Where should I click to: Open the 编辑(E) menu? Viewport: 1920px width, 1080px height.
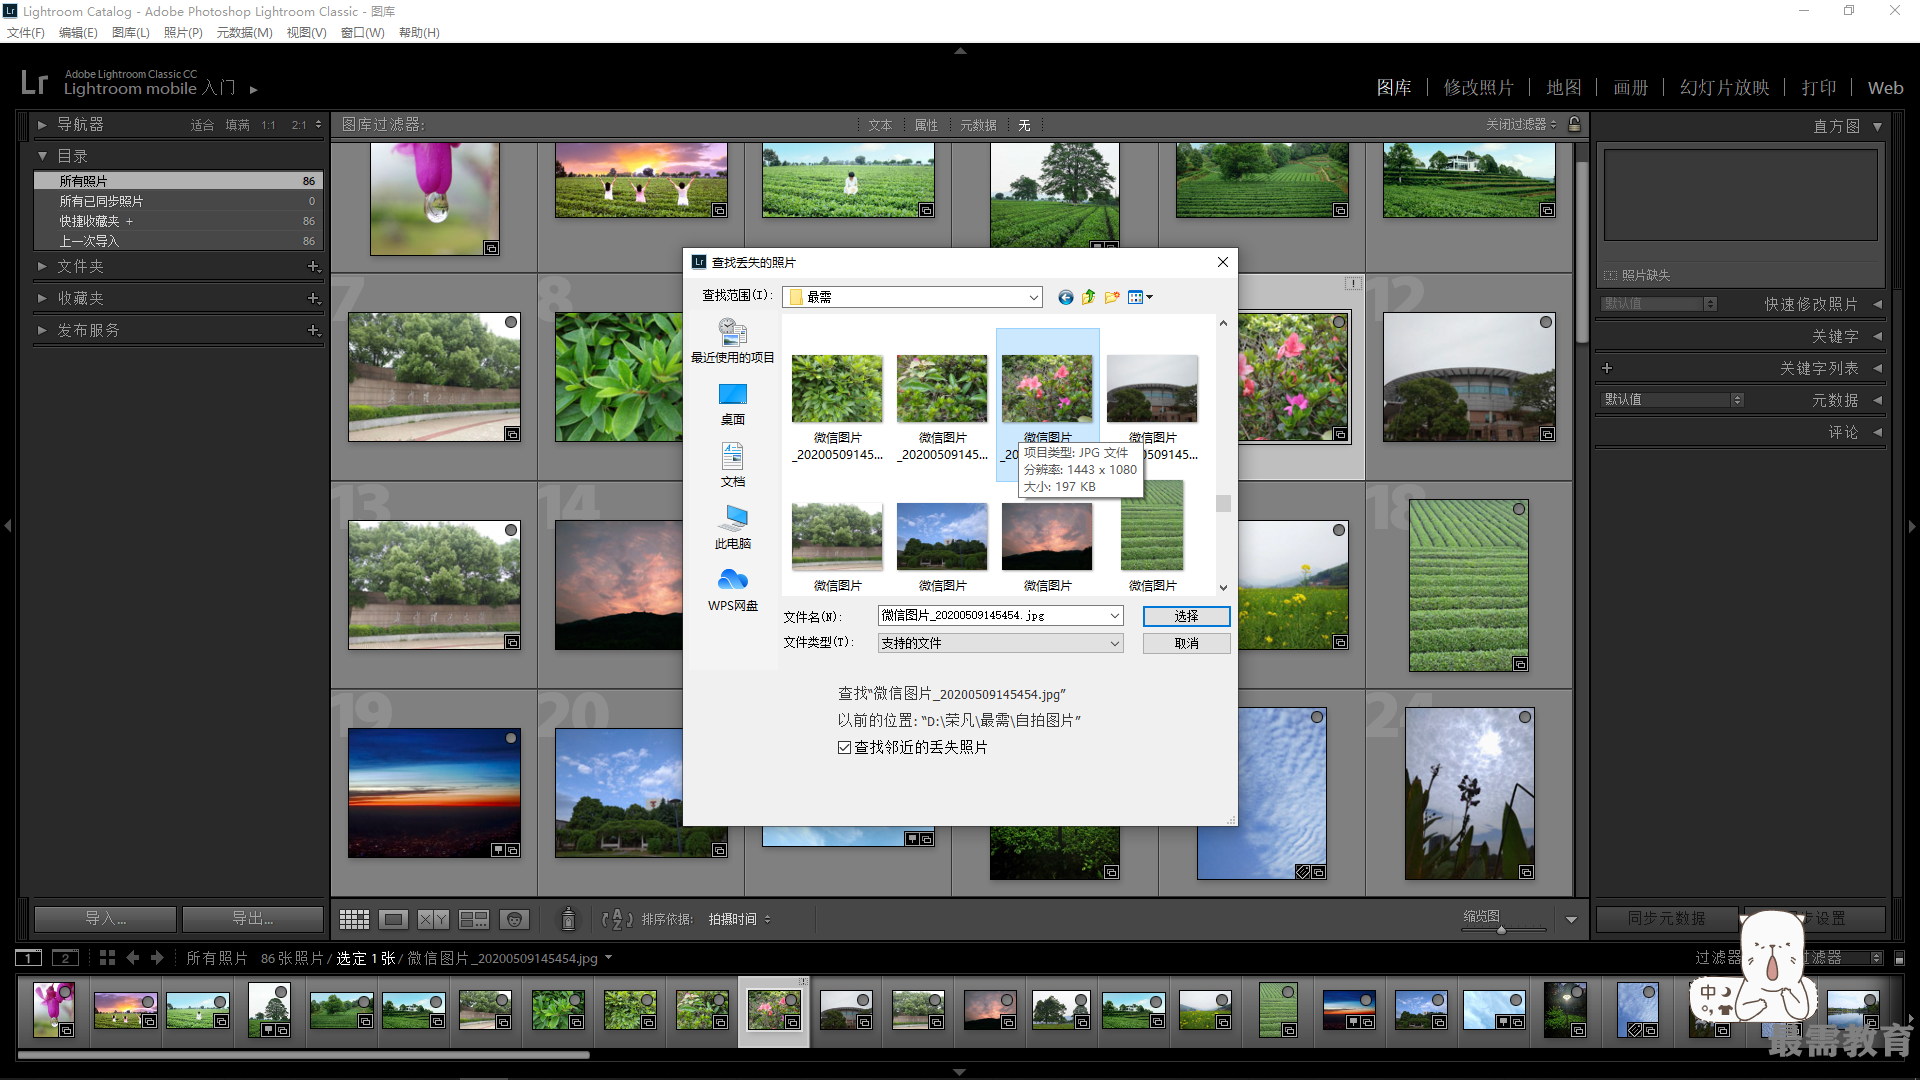click(78, 33)
